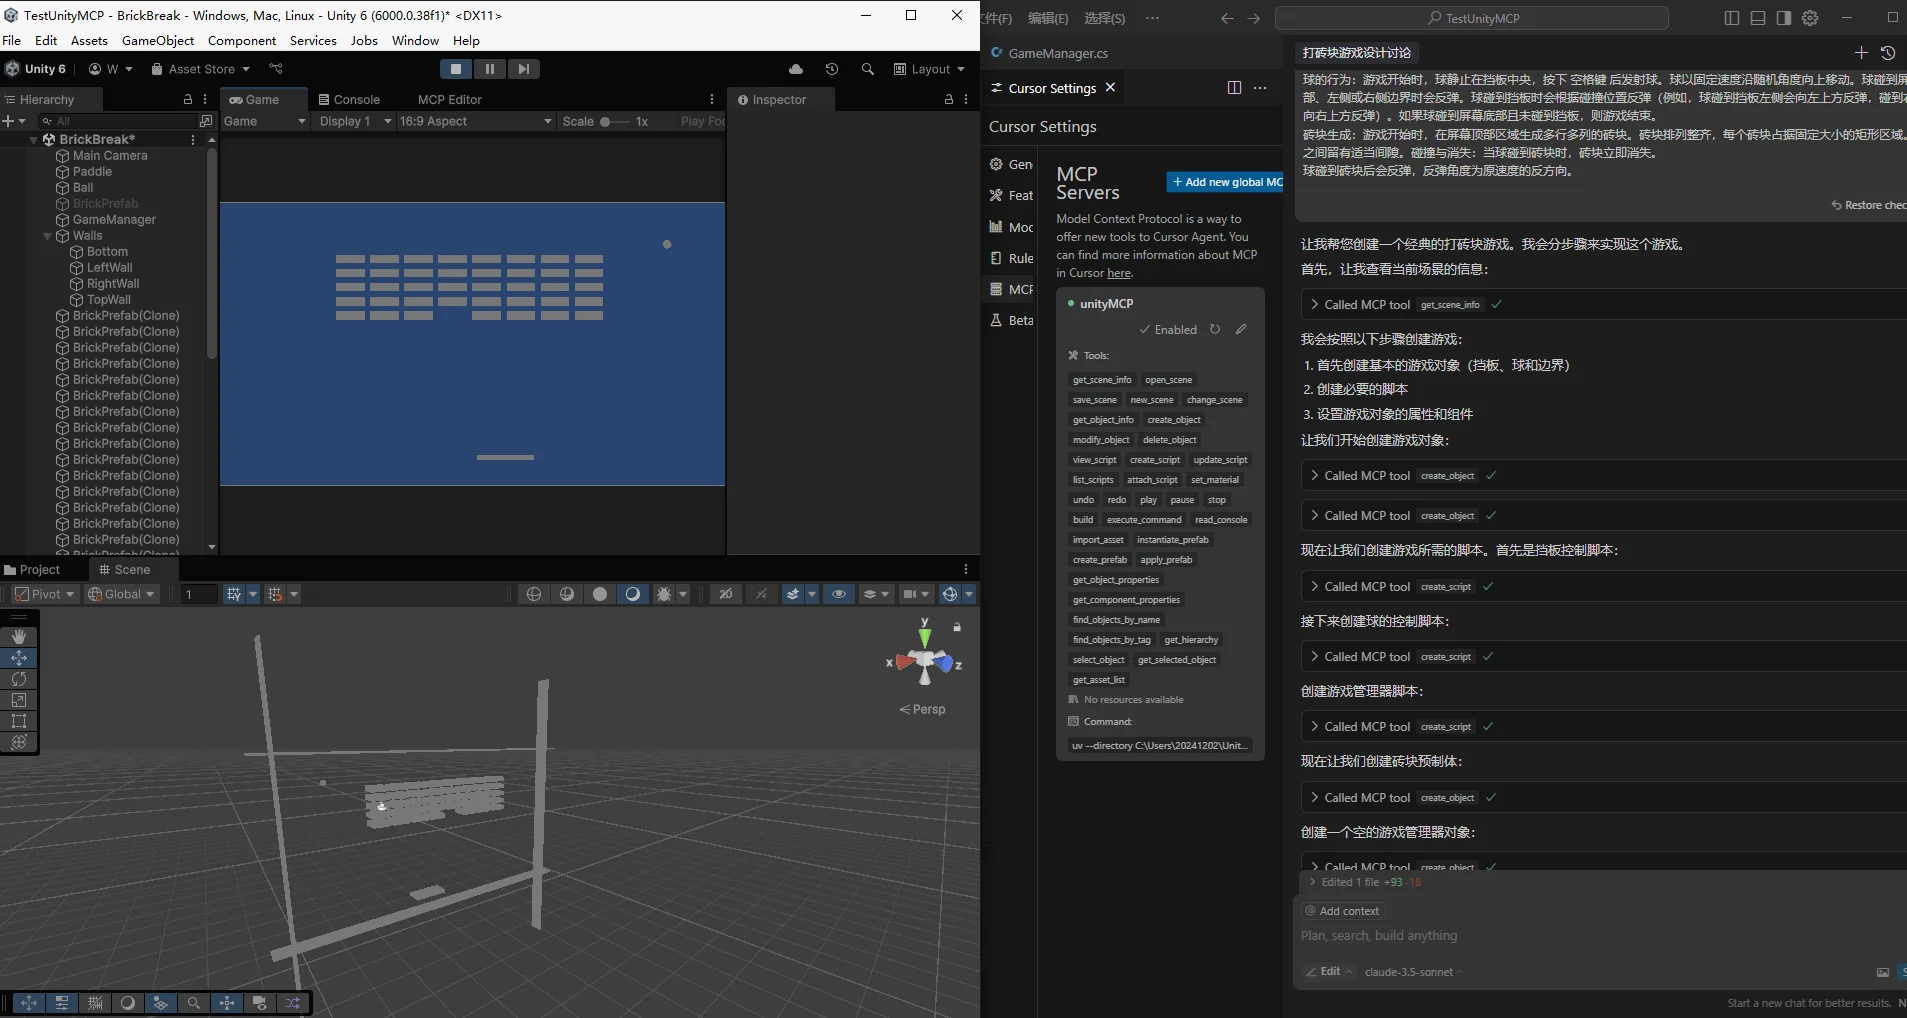This screenshot has width=1907, height=1018.
Task: Click Add new global MCP button
Action: 1225,182
